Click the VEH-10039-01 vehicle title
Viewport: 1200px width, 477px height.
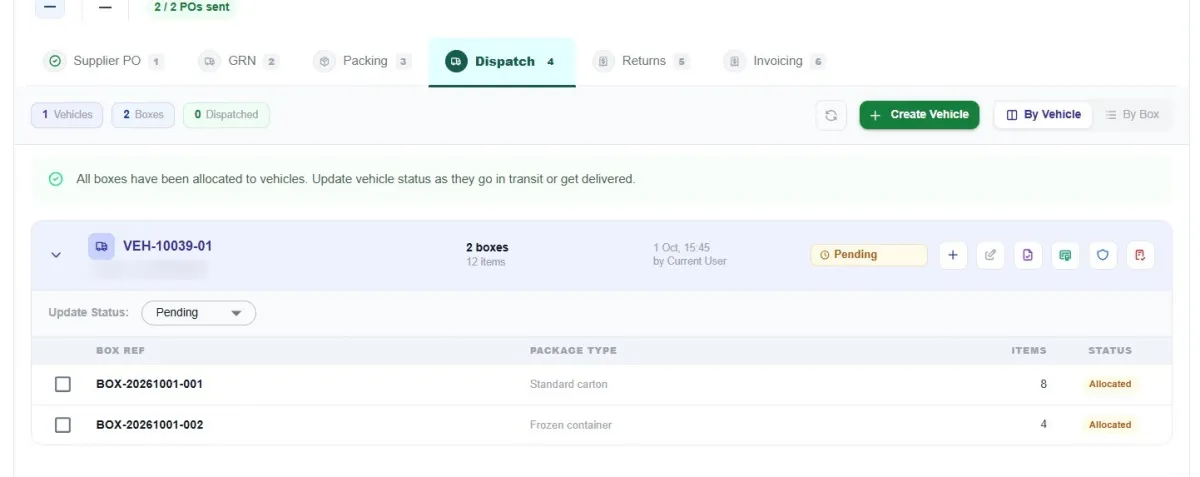tap(167, 246)
